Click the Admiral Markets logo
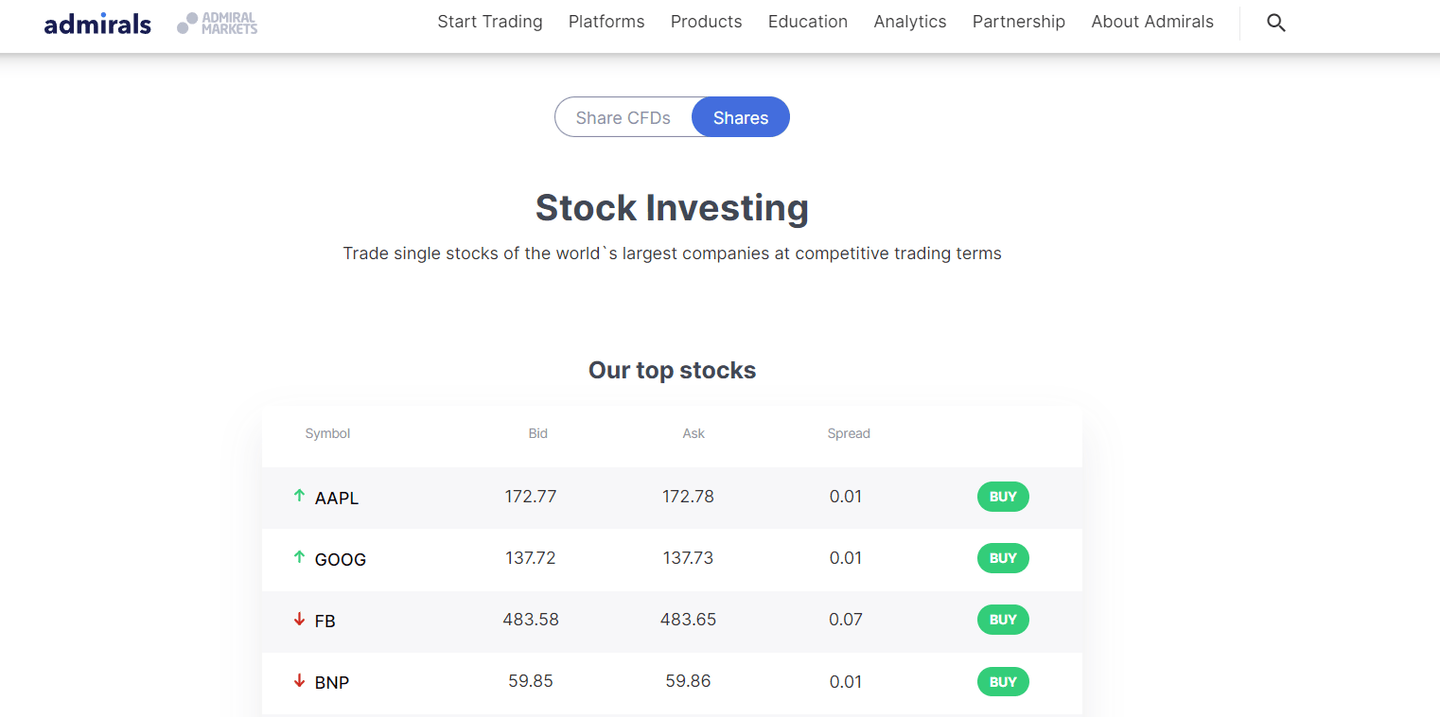Image resolution: width=1440 pixels, height=717 pixels. pos(217,23)
